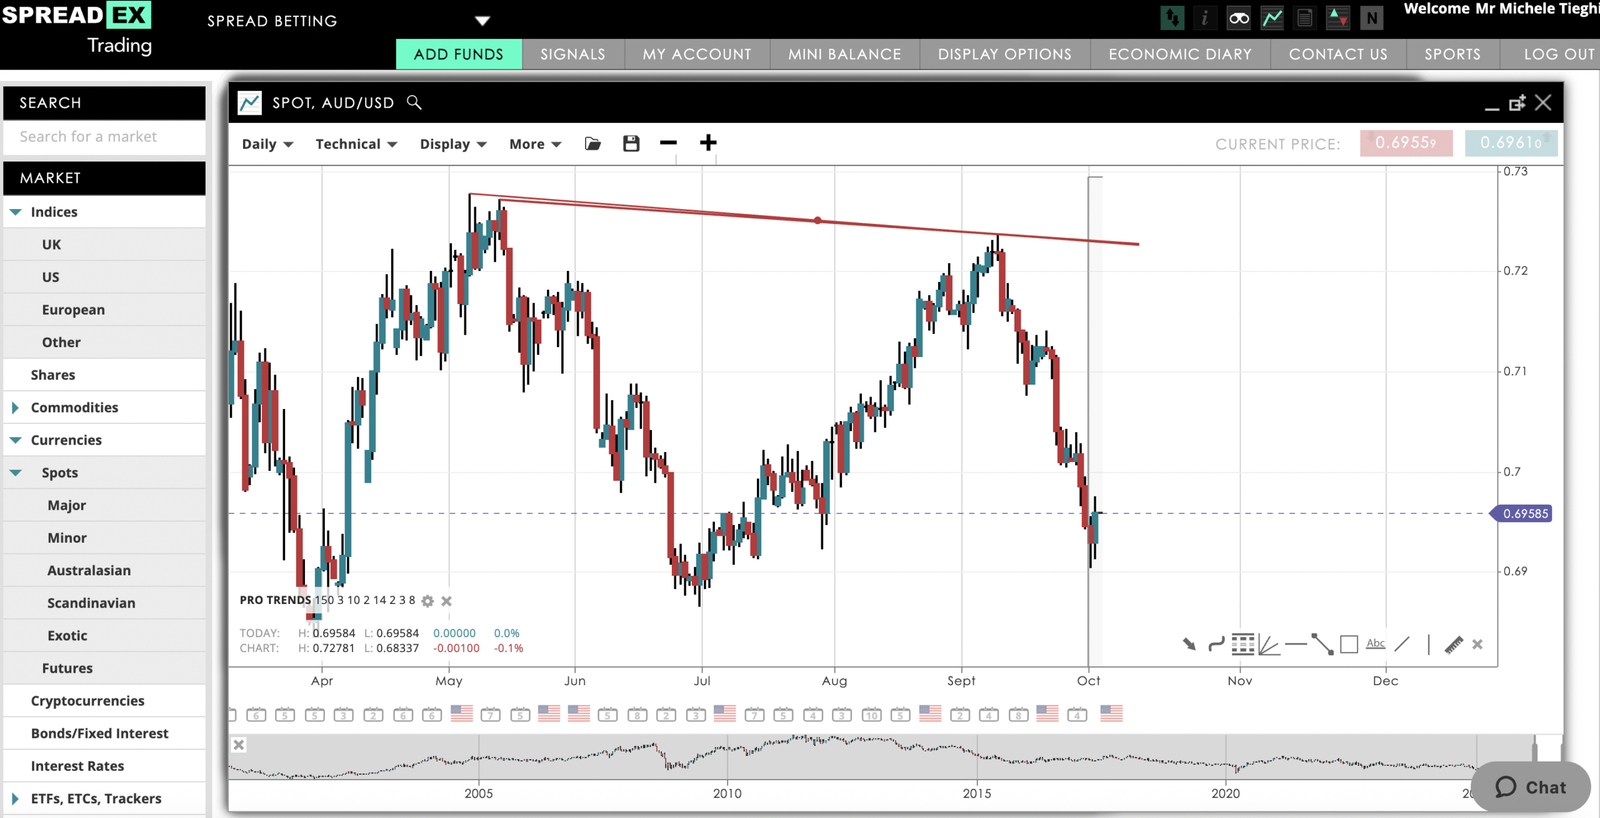Click the open chart folder icon
This screenshot has width=1600, height=818.
(x=593, y=144)
